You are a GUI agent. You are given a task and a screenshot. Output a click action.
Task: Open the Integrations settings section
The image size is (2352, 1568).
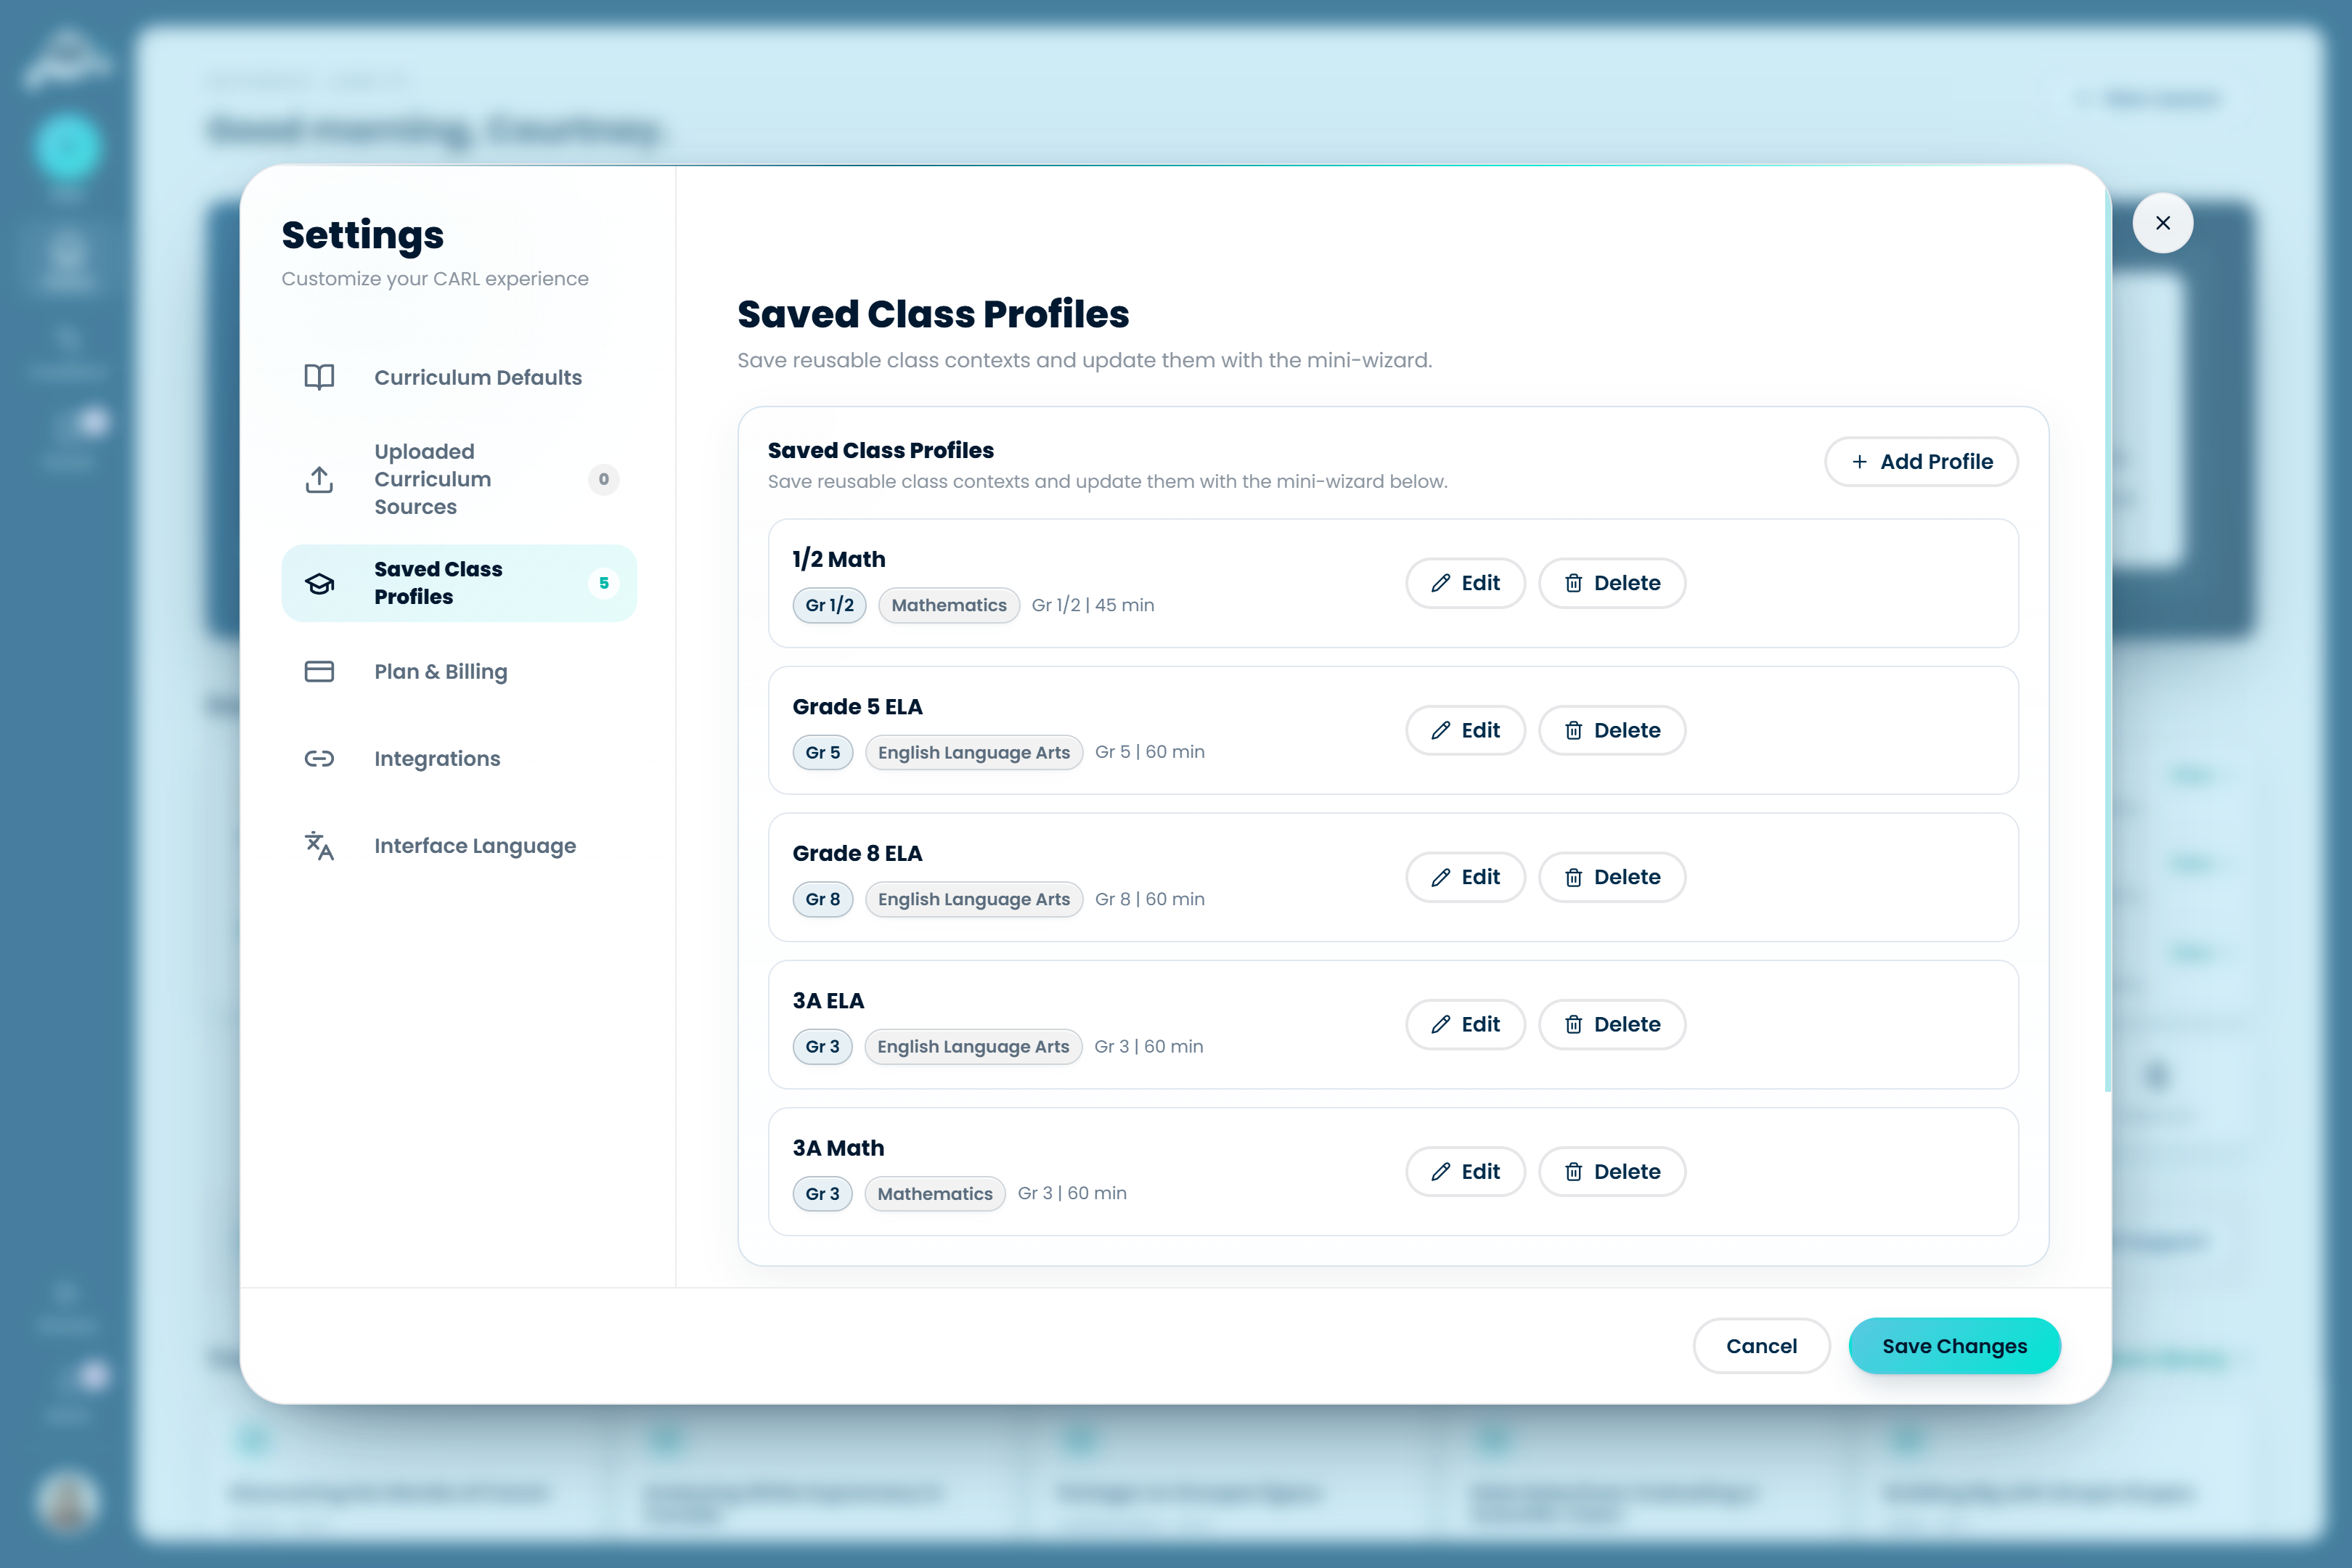point(459,758)
